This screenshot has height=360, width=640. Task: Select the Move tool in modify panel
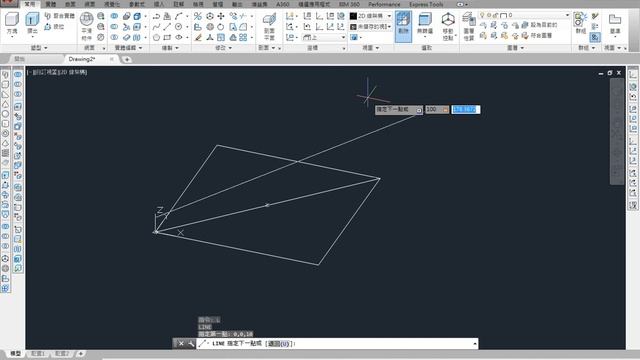click(221, 16)
